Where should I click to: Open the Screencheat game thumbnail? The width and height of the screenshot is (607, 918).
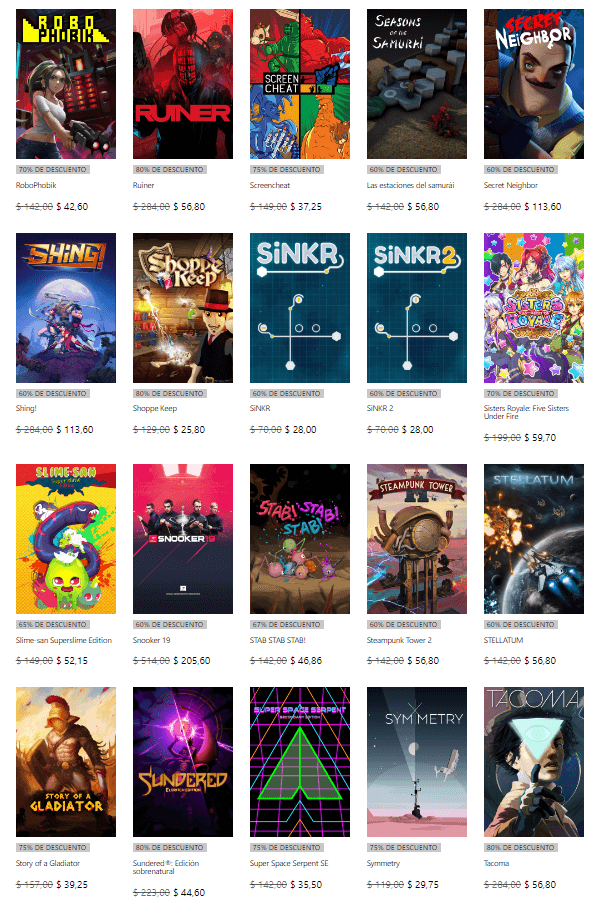300,84
